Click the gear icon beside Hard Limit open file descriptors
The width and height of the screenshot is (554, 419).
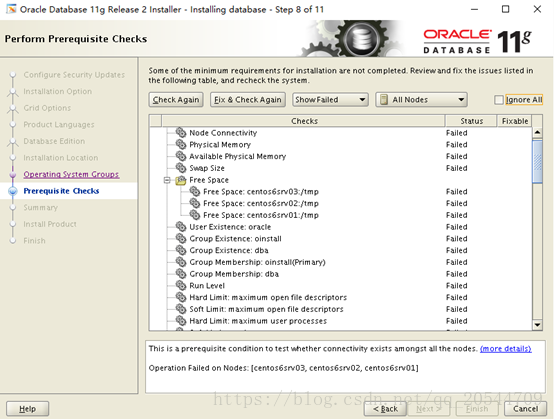(x=181, y=297)
